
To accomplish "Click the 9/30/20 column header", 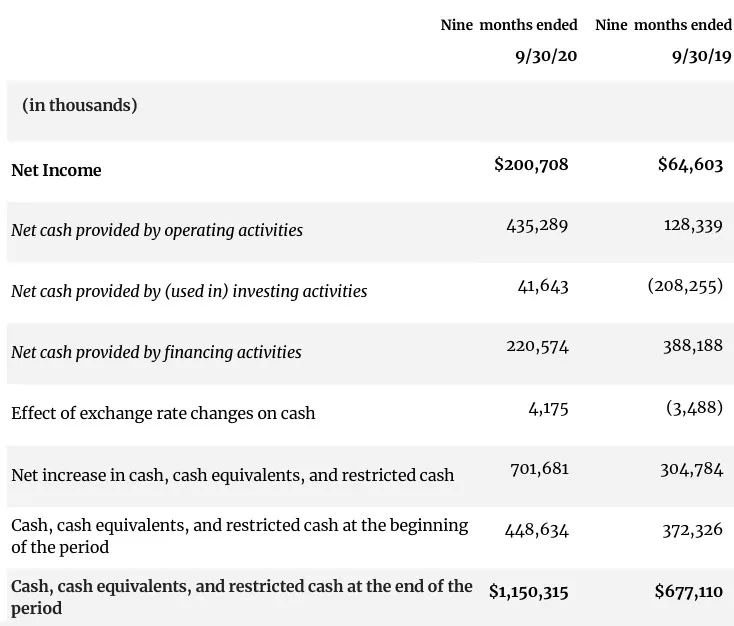I will [546, 56].
